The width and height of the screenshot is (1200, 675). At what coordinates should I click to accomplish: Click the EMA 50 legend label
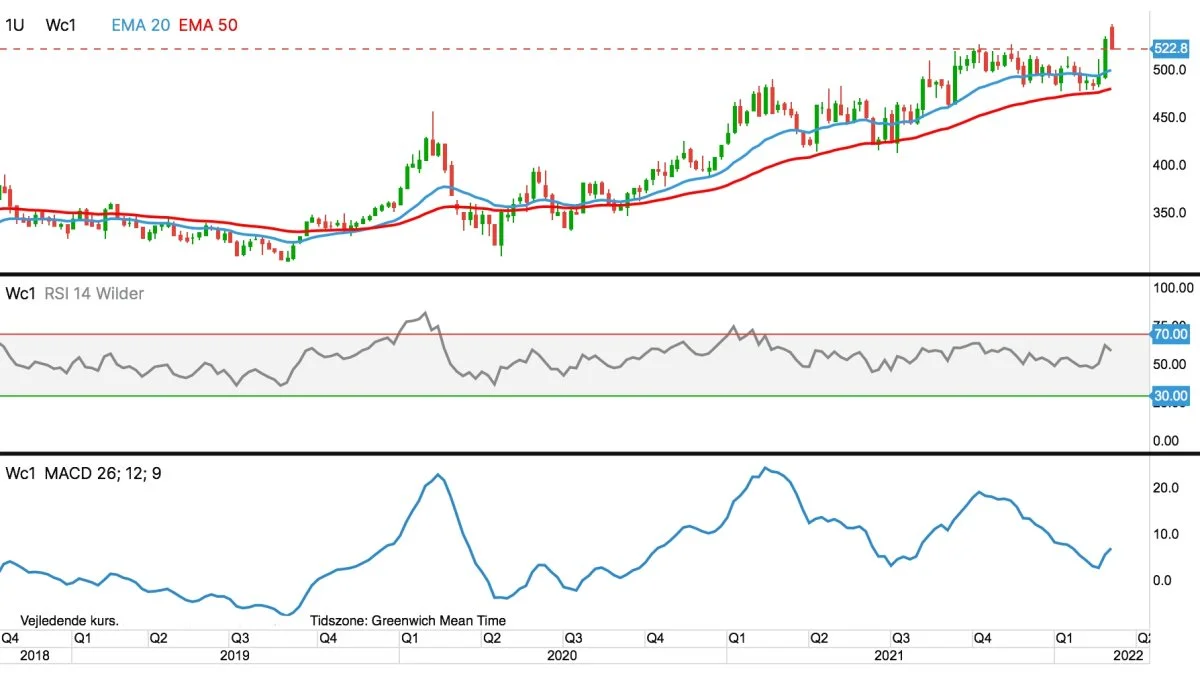208,25
